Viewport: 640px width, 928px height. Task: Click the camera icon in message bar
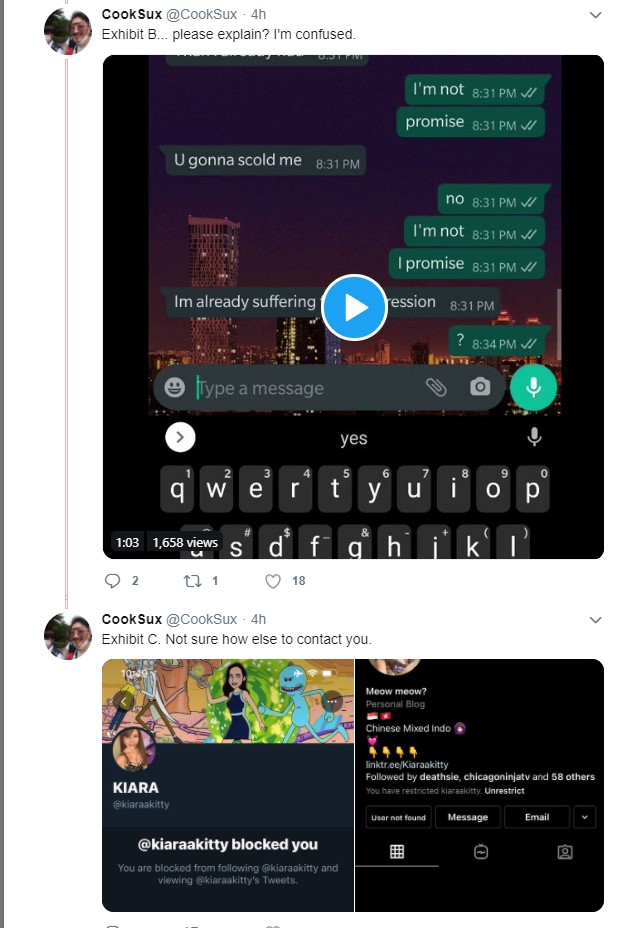point(480,387)
